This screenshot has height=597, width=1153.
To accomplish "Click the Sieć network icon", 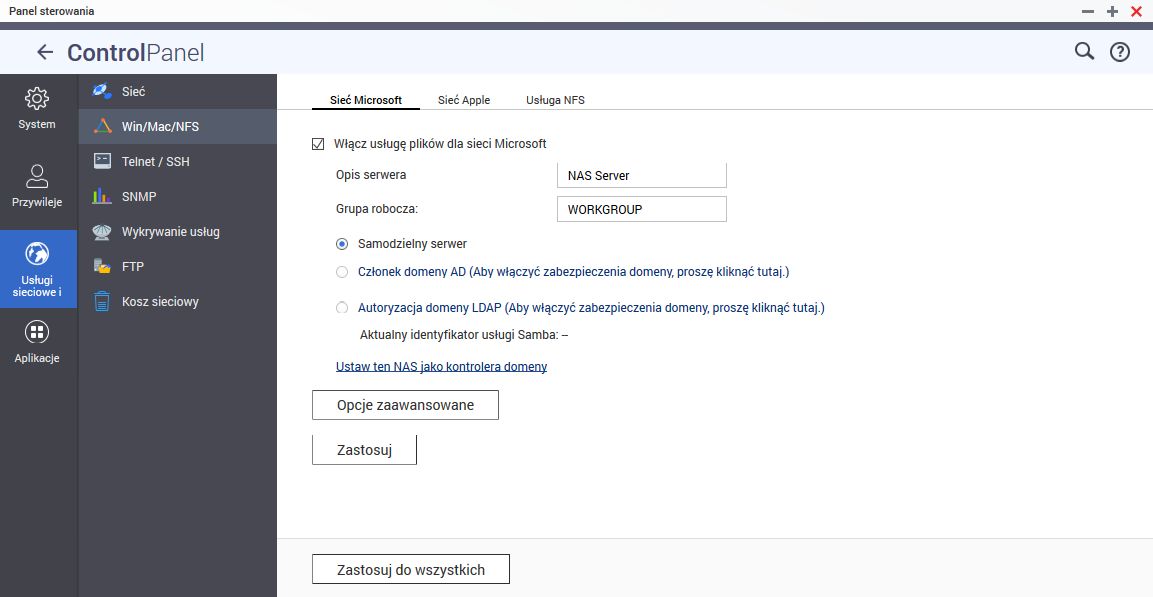I will 101,91.
